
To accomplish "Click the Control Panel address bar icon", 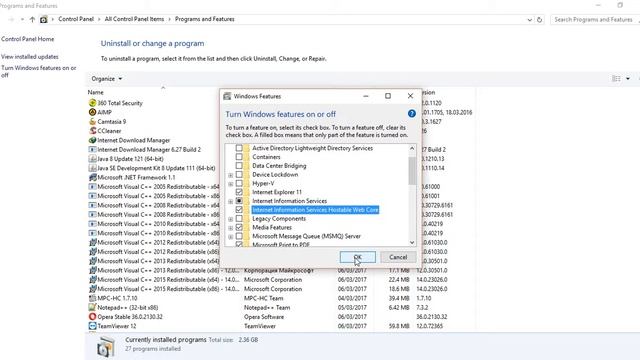I will tap(44, 19).
